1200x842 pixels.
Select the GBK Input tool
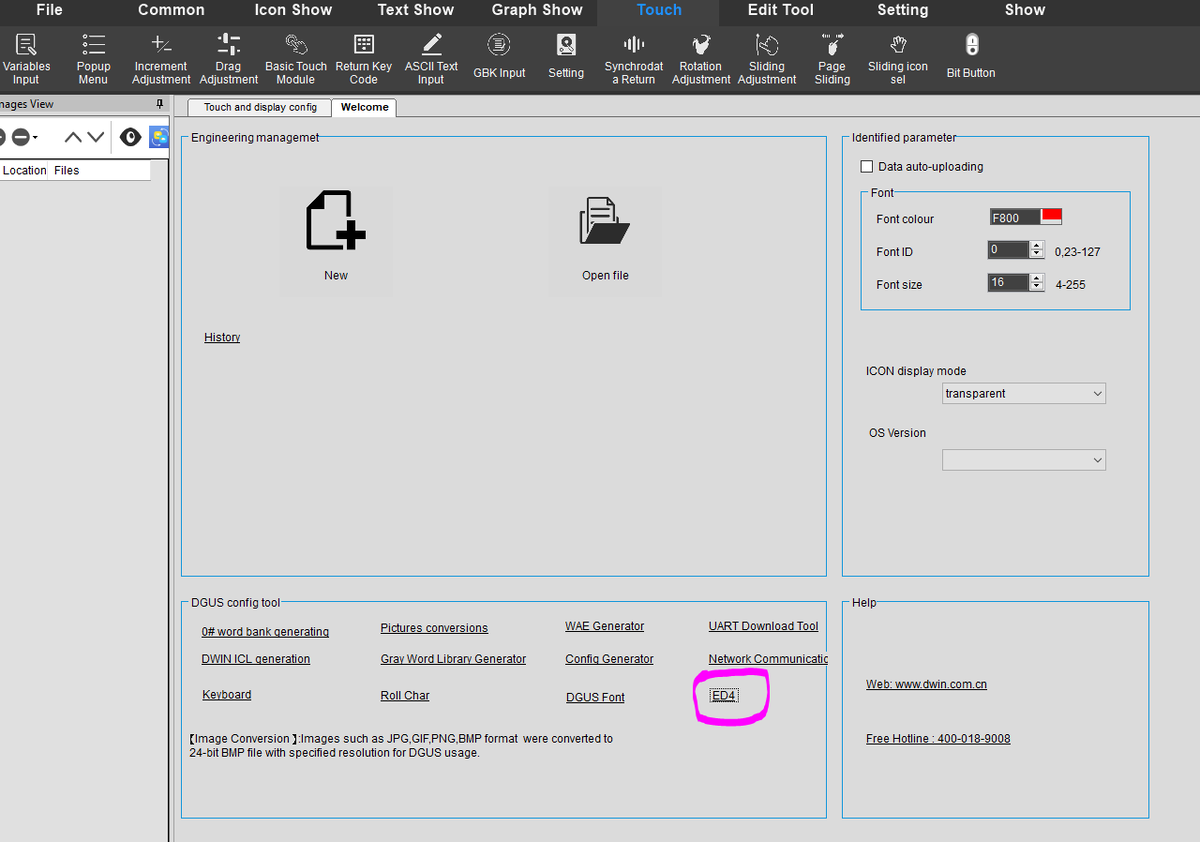[x=499, y=57]
